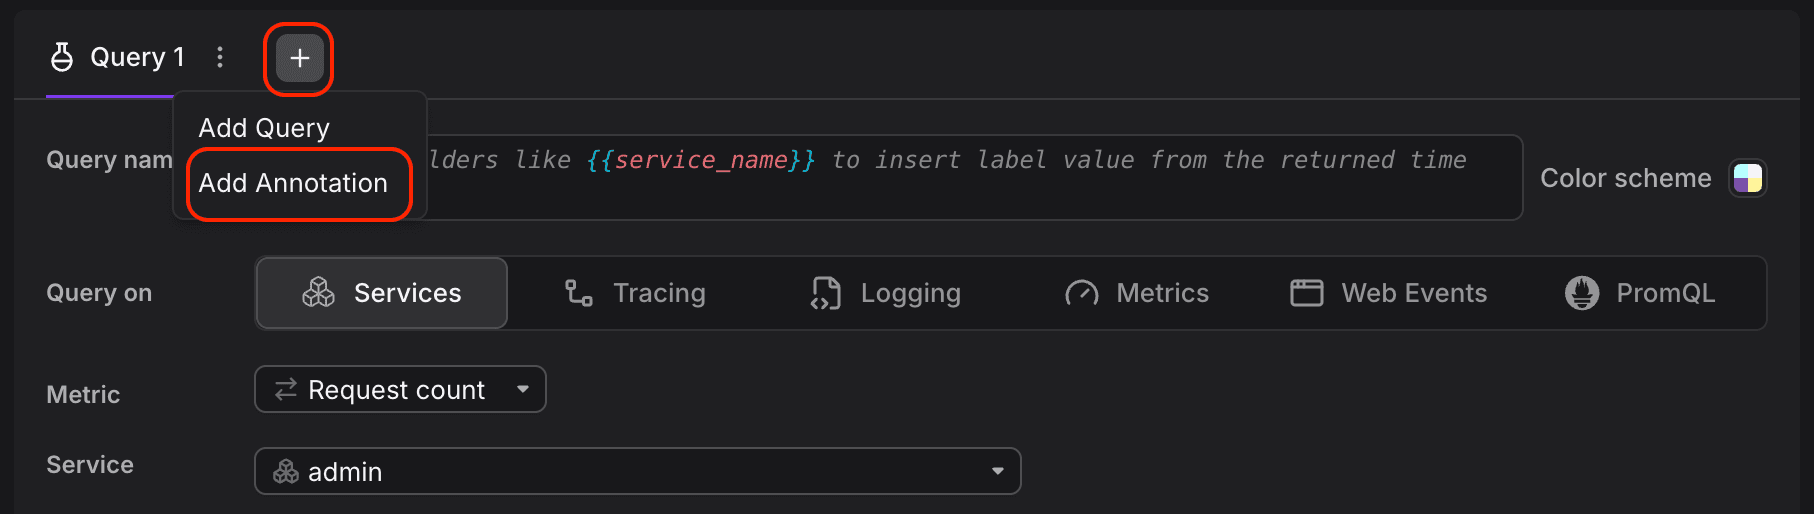Select Services as the query source
Image resolution: width=1814 pixels, height=514 pixels.
pos(382,293)
